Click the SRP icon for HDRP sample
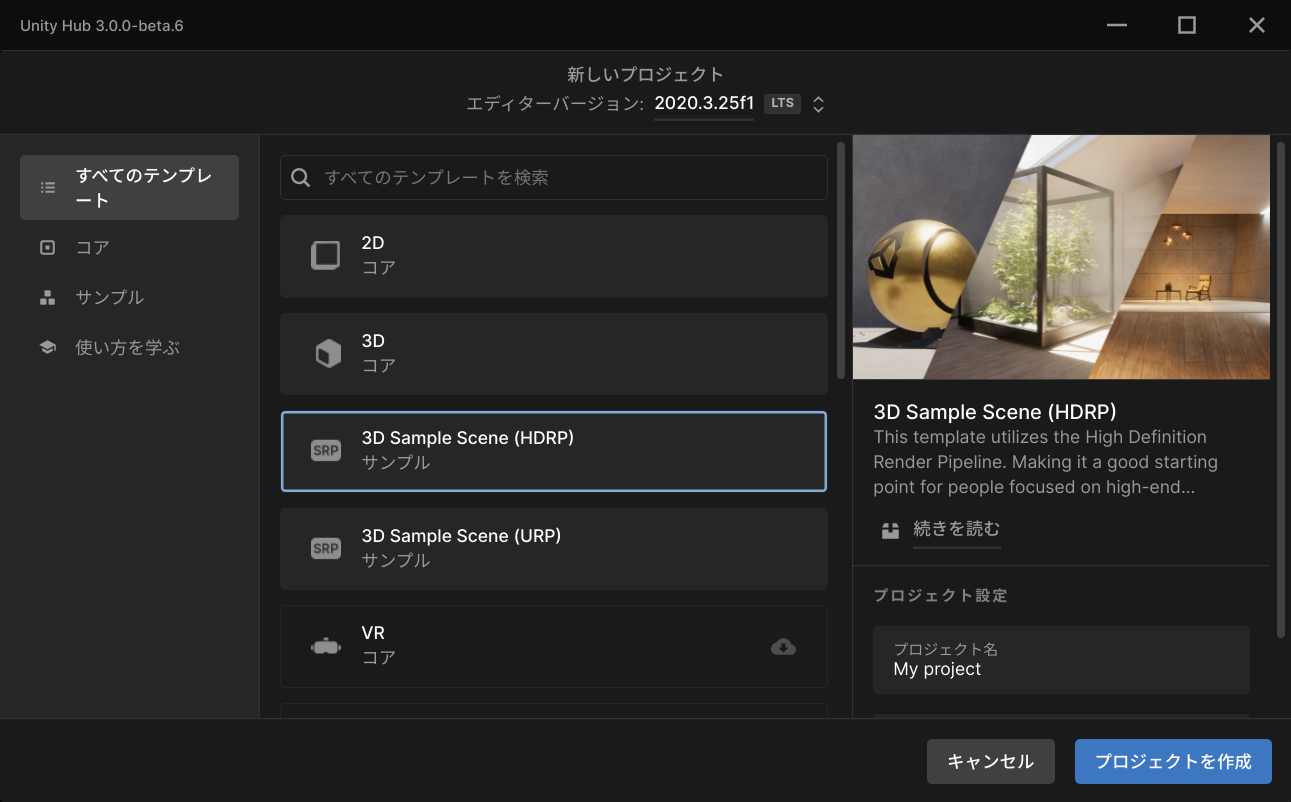 tap(326, 451)
